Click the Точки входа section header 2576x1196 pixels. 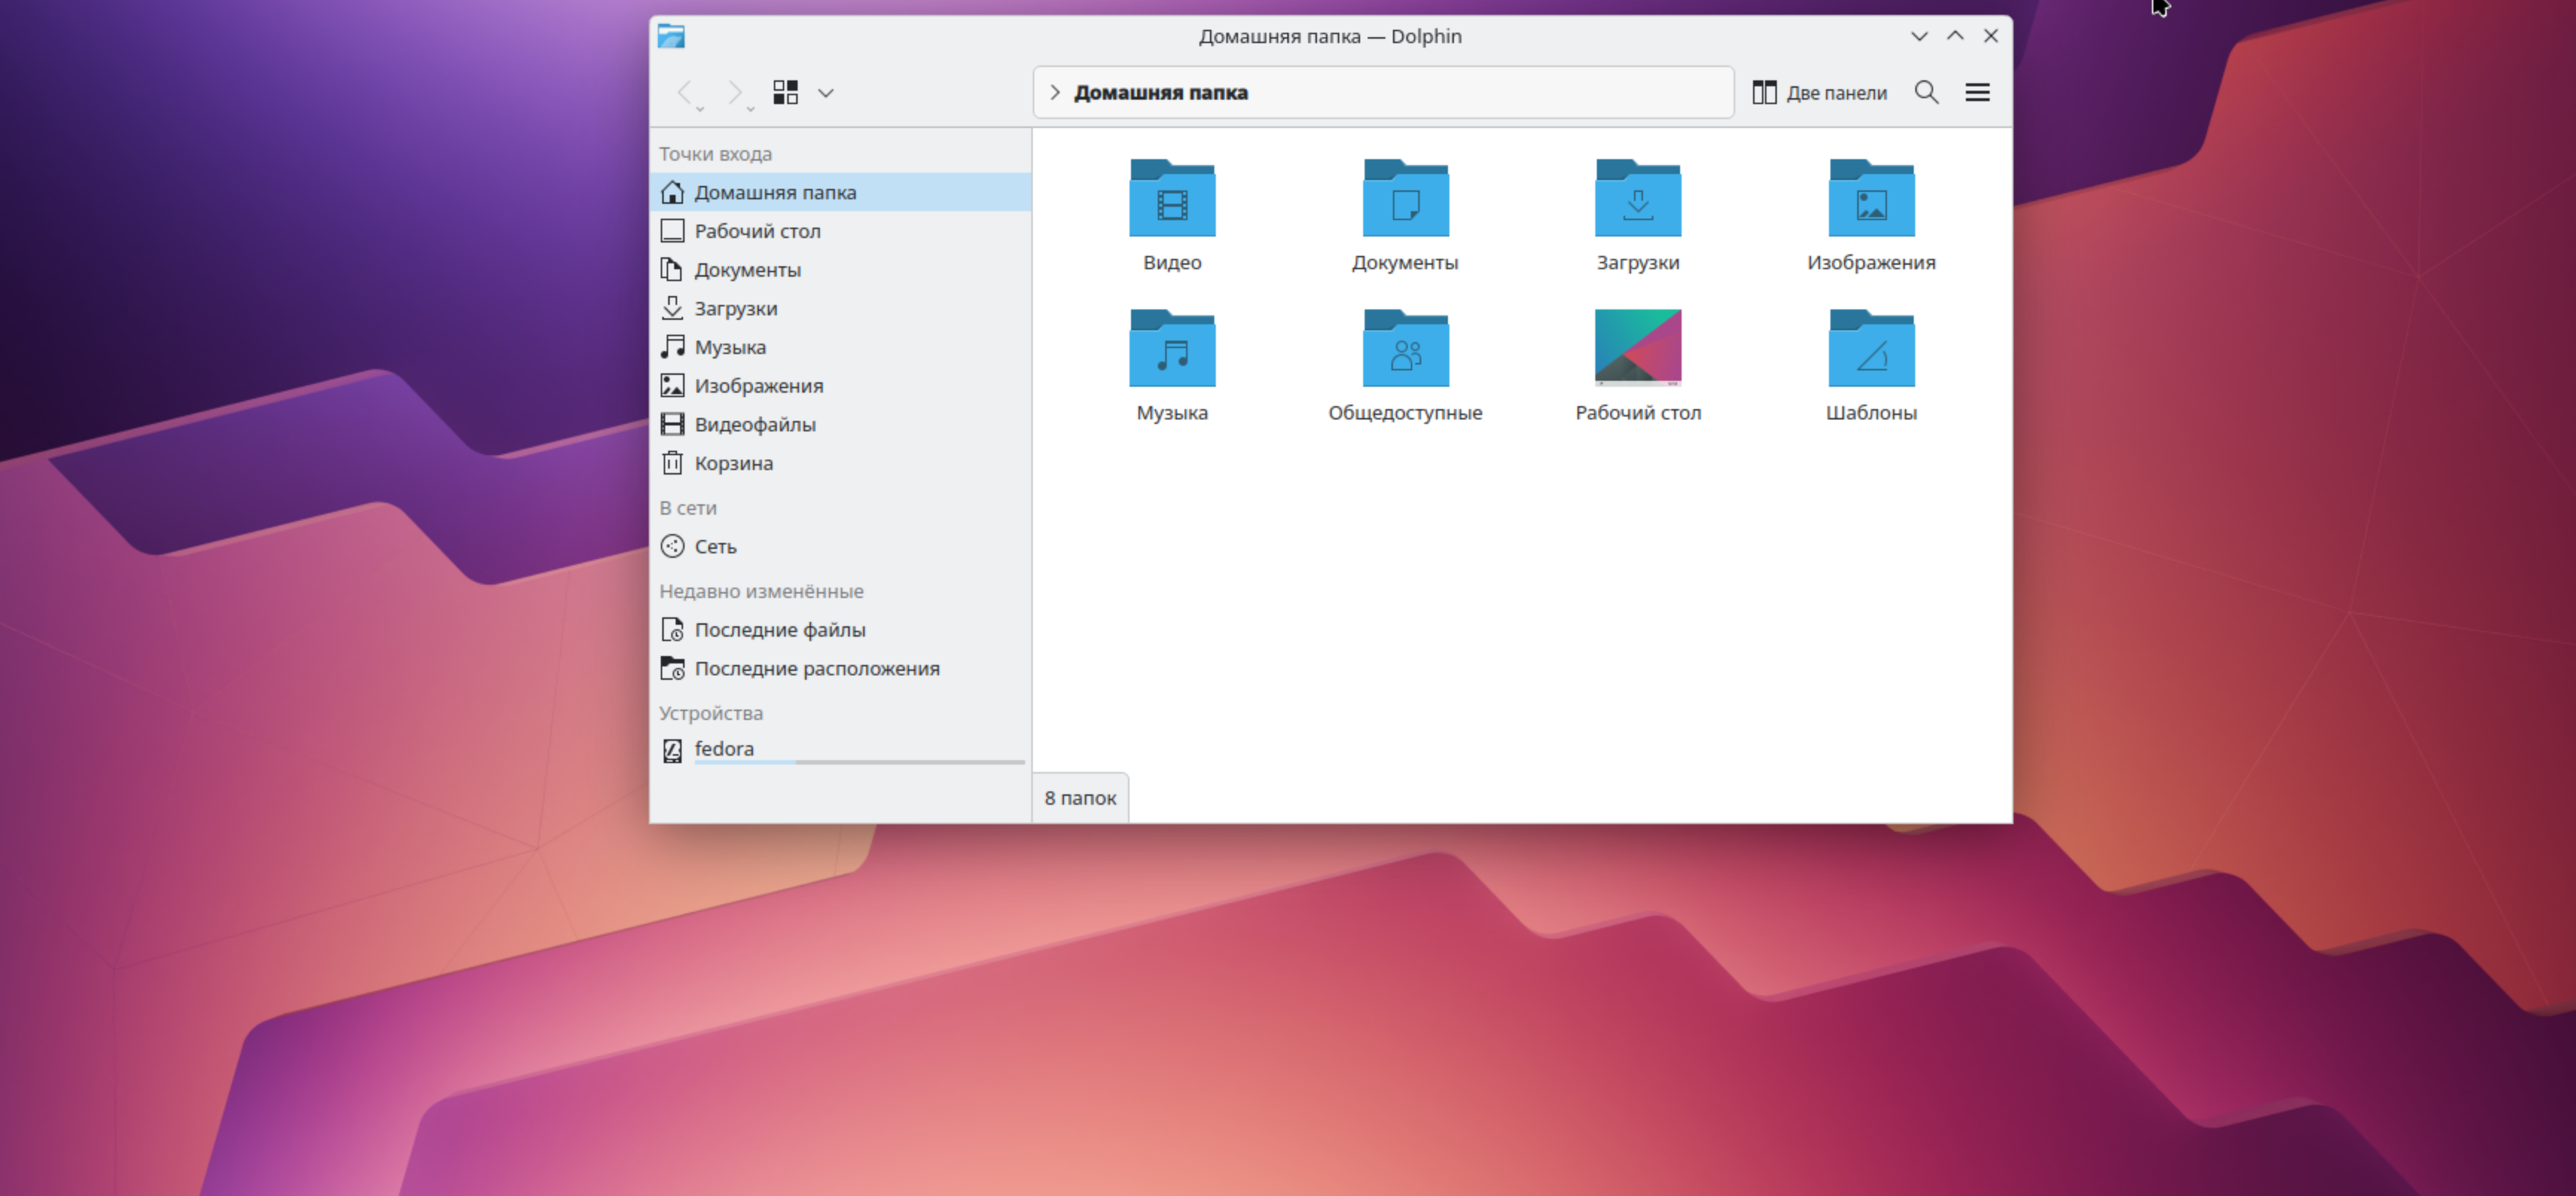point(715,154)
